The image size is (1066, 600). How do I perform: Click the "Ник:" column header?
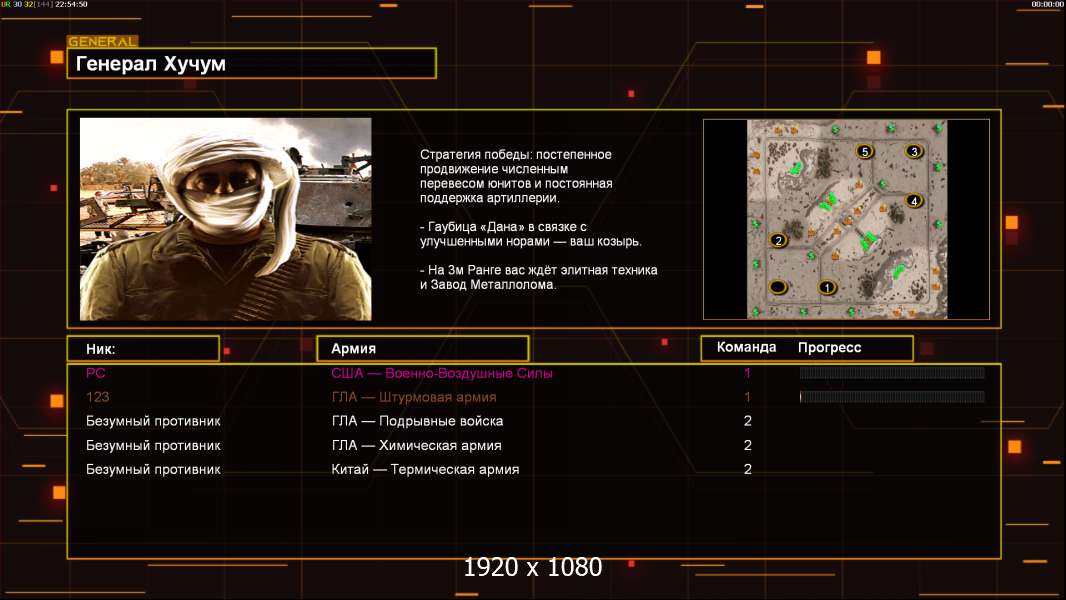(143, 349)
